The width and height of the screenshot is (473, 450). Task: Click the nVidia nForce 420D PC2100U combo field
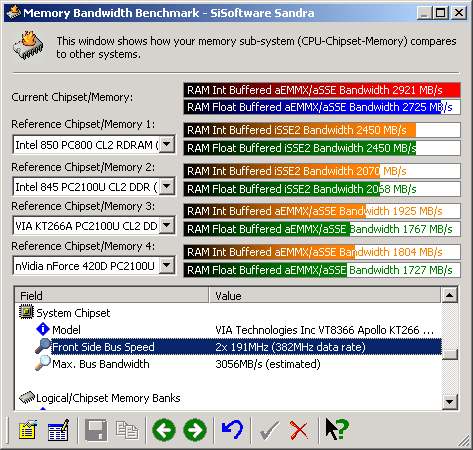[x=94, y=266]
